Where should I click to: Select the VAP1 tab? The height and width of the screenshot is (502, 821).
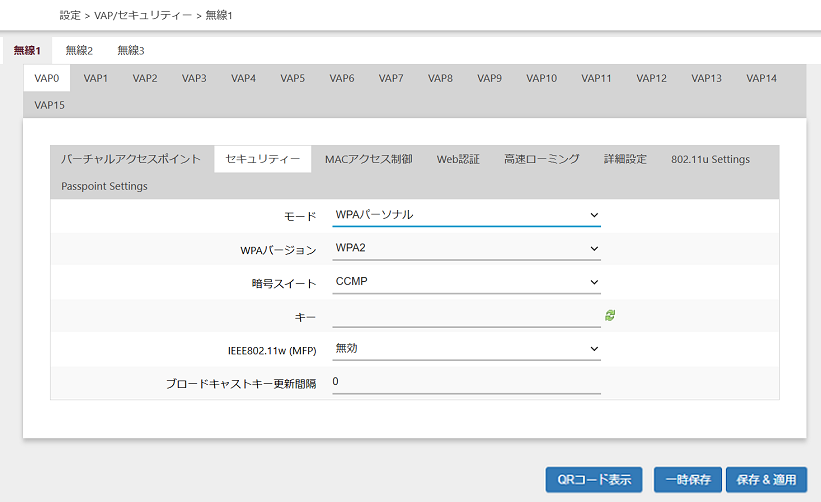pyautogui.click(x=96, y=78)
